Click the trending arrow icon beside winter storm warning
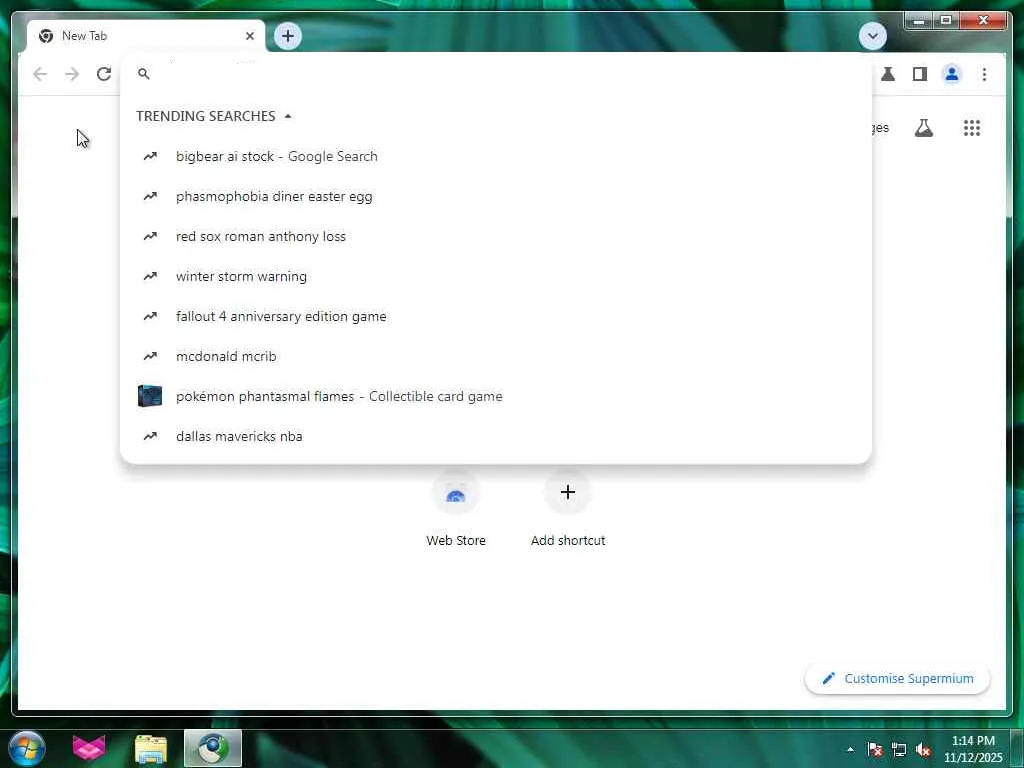 click(x=150, y=276)
